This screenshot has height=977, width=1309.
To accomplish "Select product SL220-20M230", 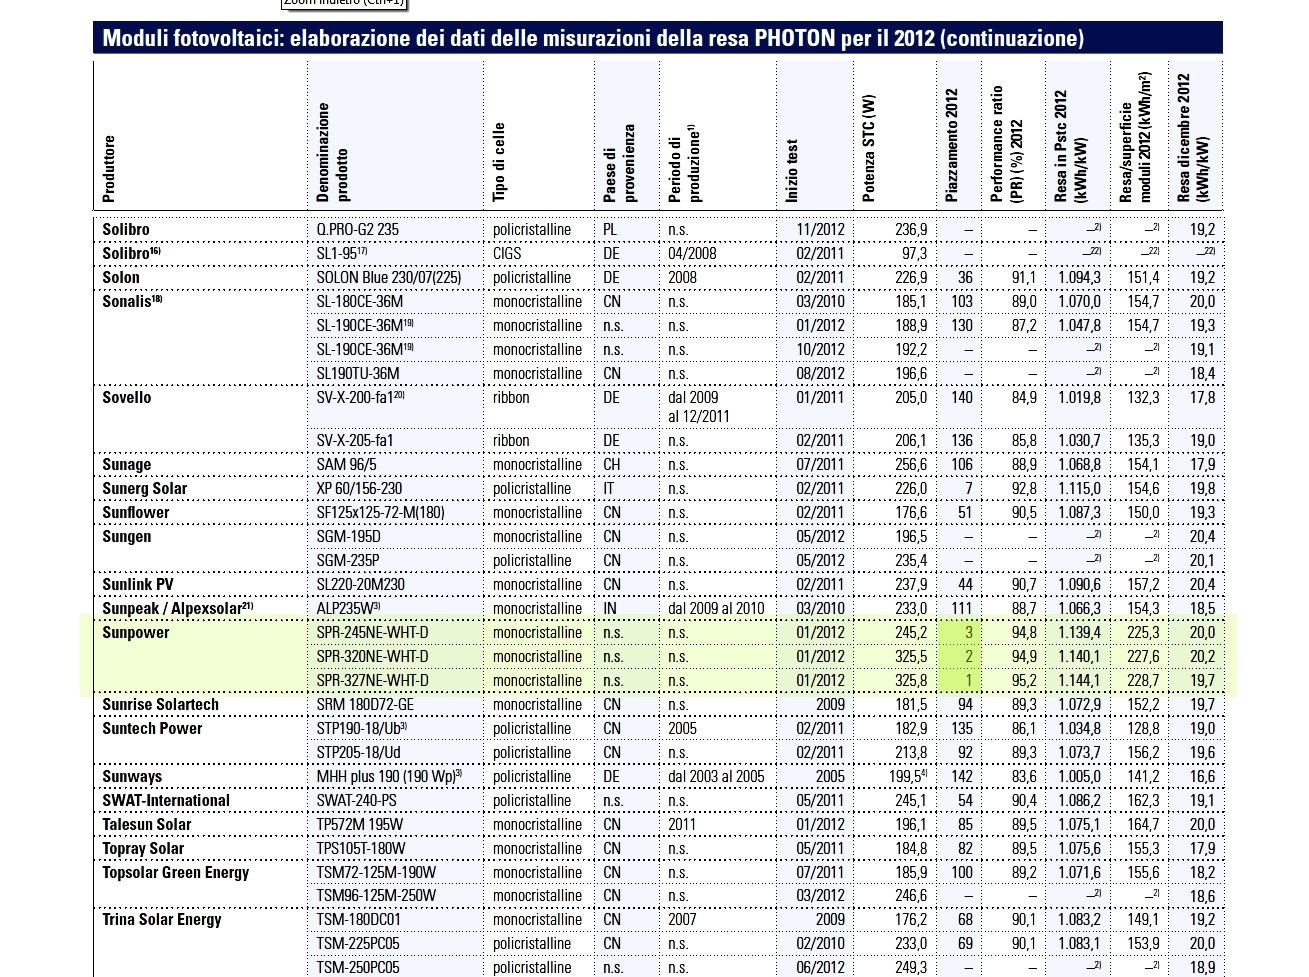I will coord(360,585).
